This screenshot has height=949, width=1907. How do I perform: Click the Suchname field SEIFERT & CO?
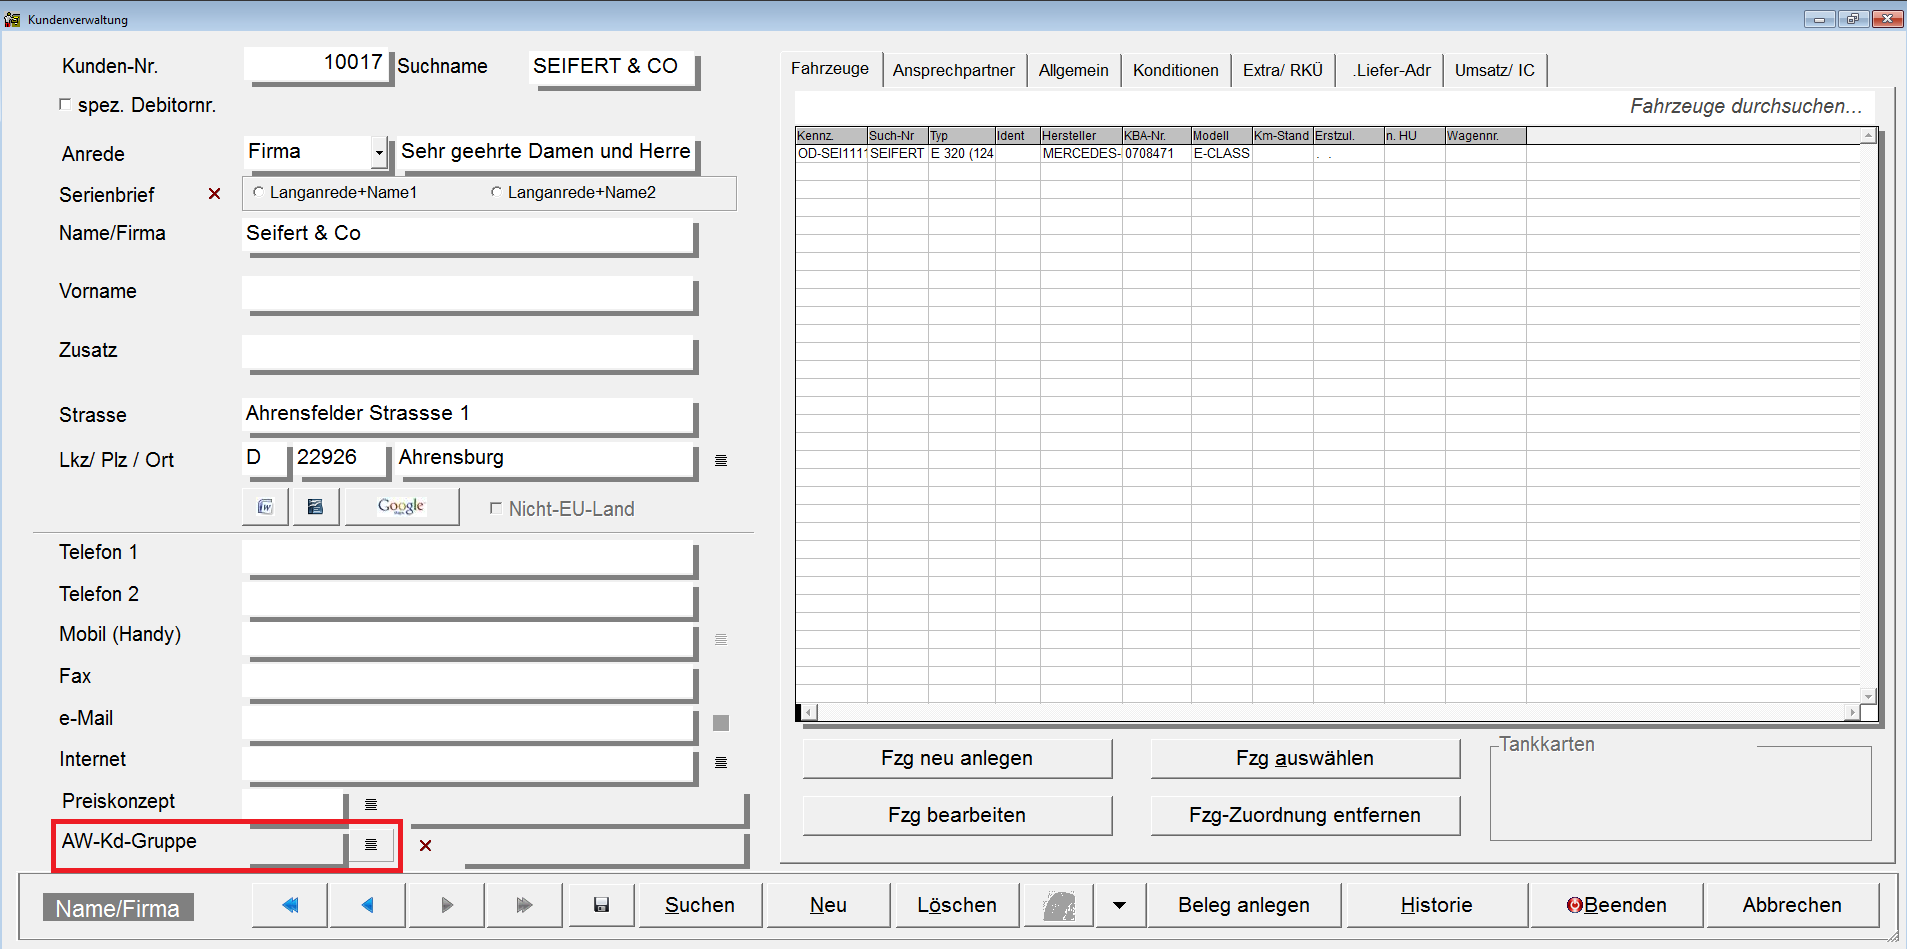click(613, 68)
